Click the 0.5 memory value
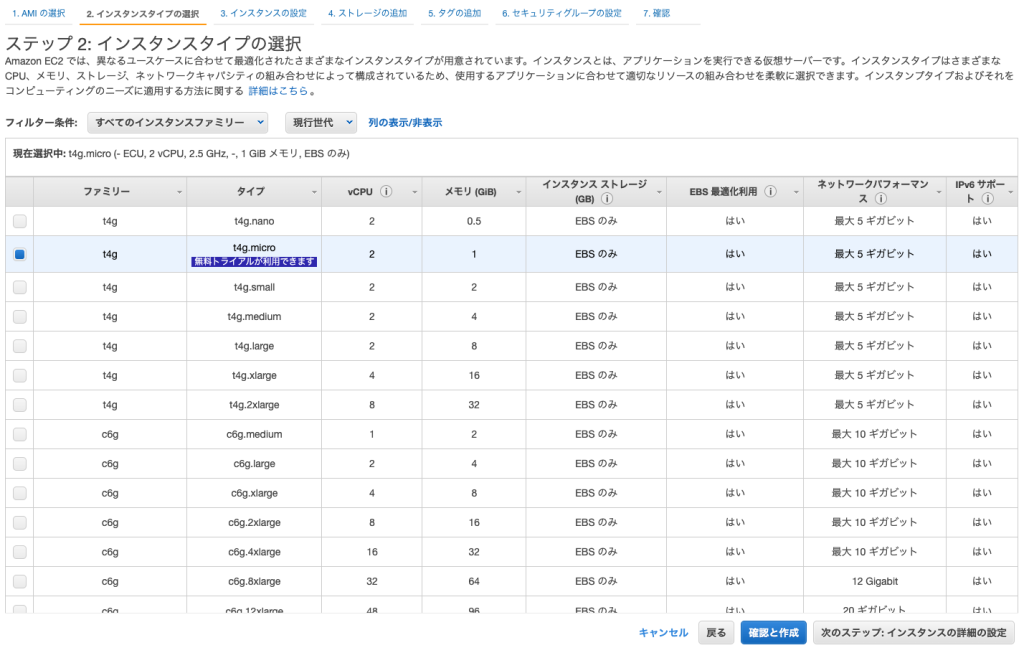This screenshot has height=658, width=1024. coord(474,221)
